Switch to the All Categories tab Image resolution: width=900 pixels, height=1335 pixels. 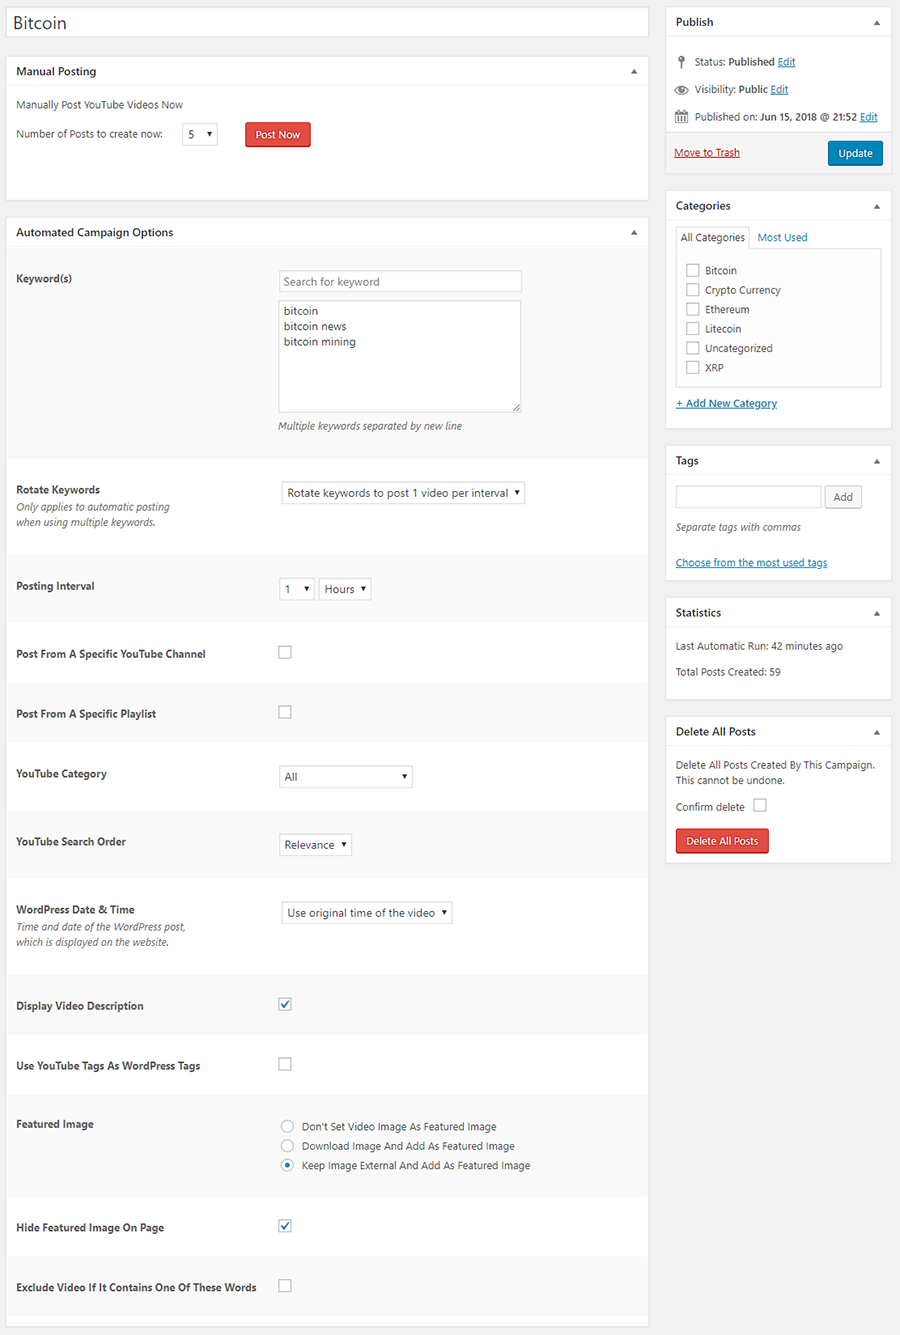pos(713,238)
